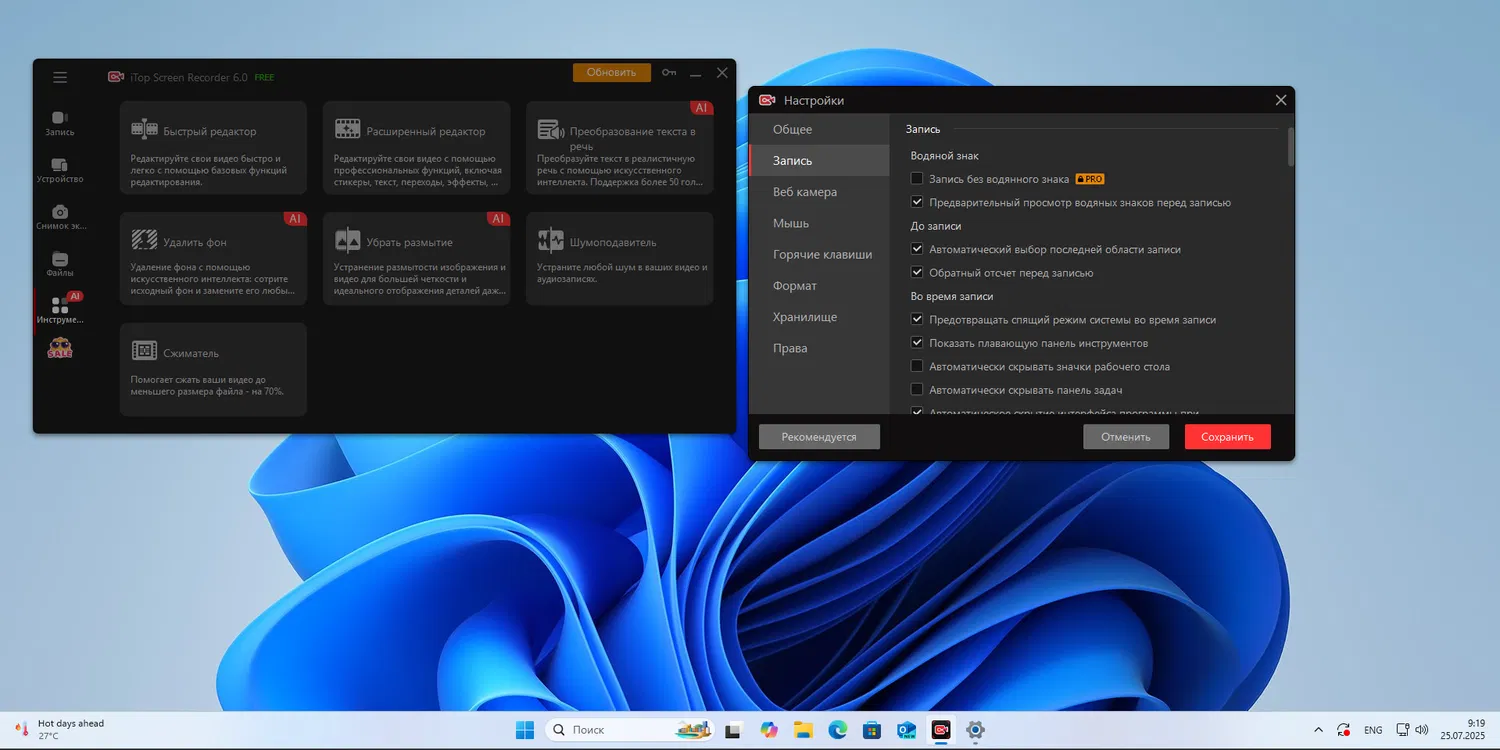Screen dimensions: 1500x750
Task: Open the Веб камера settings tab
Action: click(x=805, y=192)
